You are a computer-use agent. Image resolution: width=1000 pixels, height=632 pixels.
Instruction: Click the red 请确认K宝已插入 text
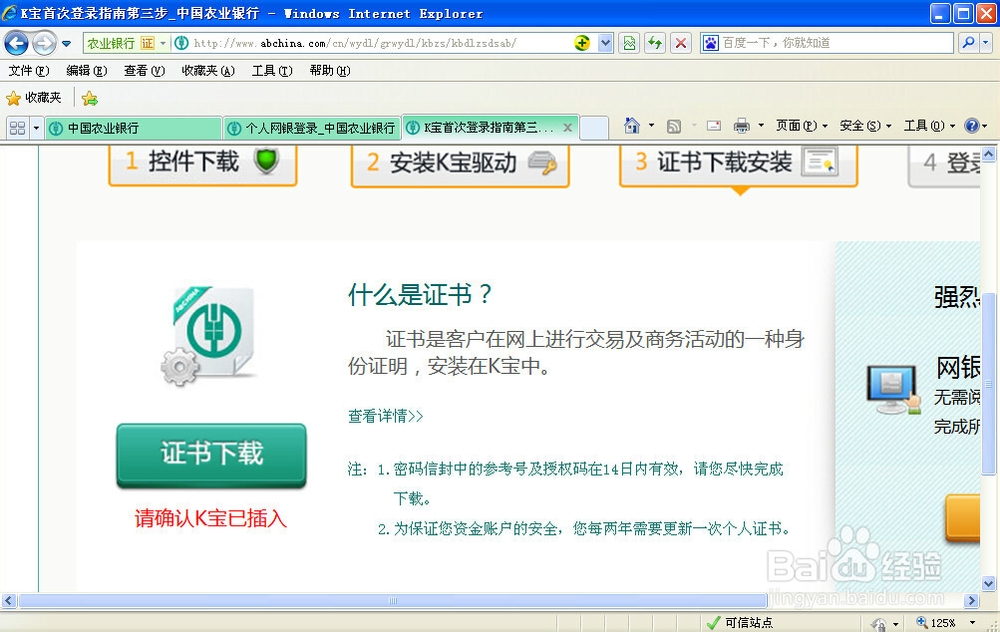(210, 518)
